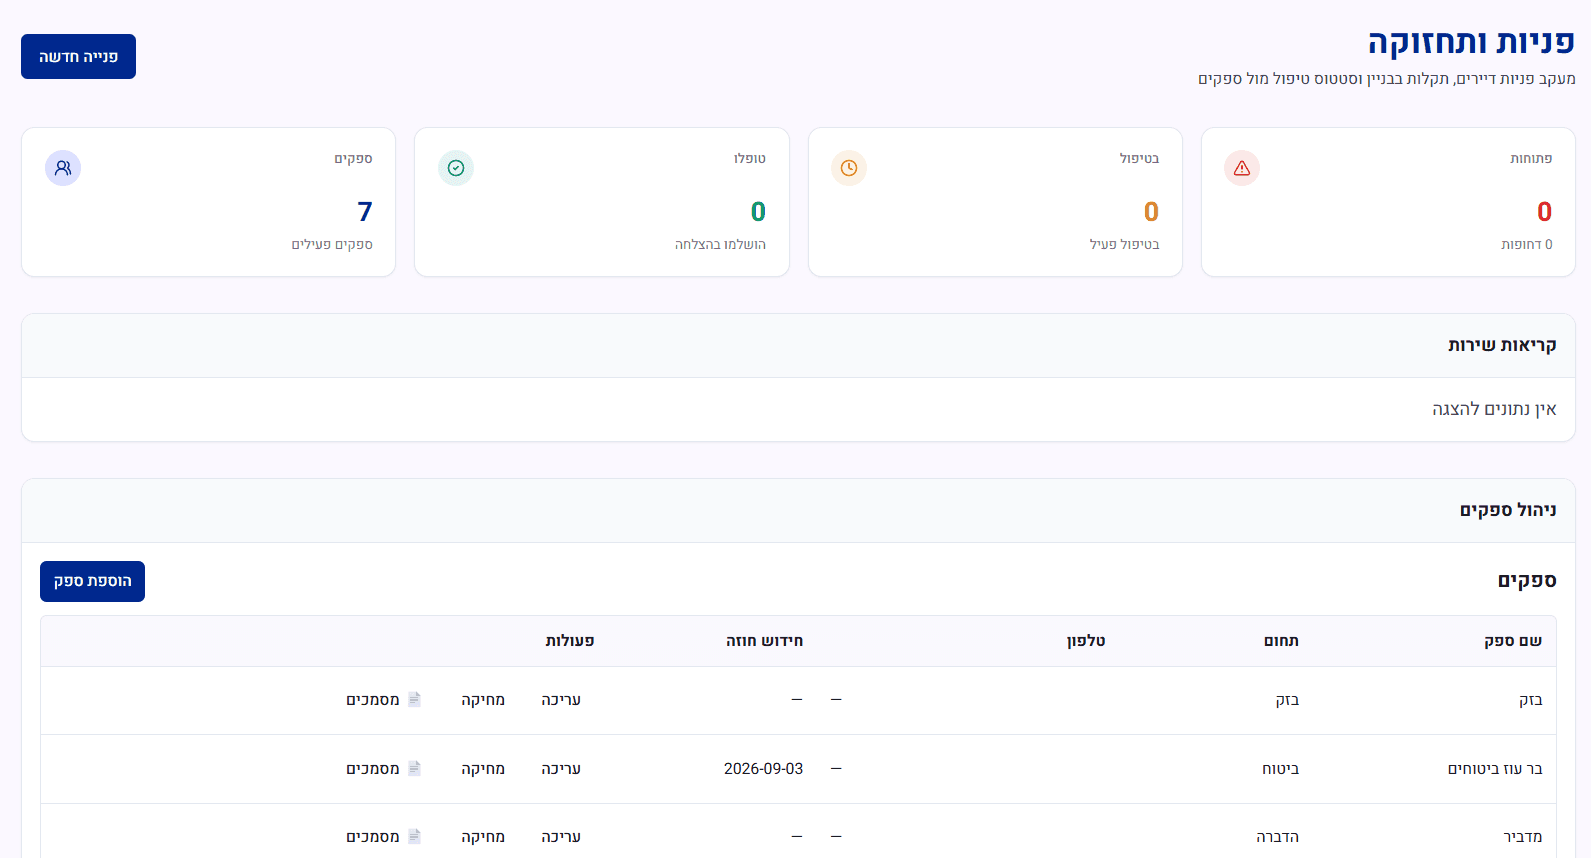Viewport: 1591px width, 858px height.
Task: Select the contract date 2026-09-03
Action: [763, 768]
